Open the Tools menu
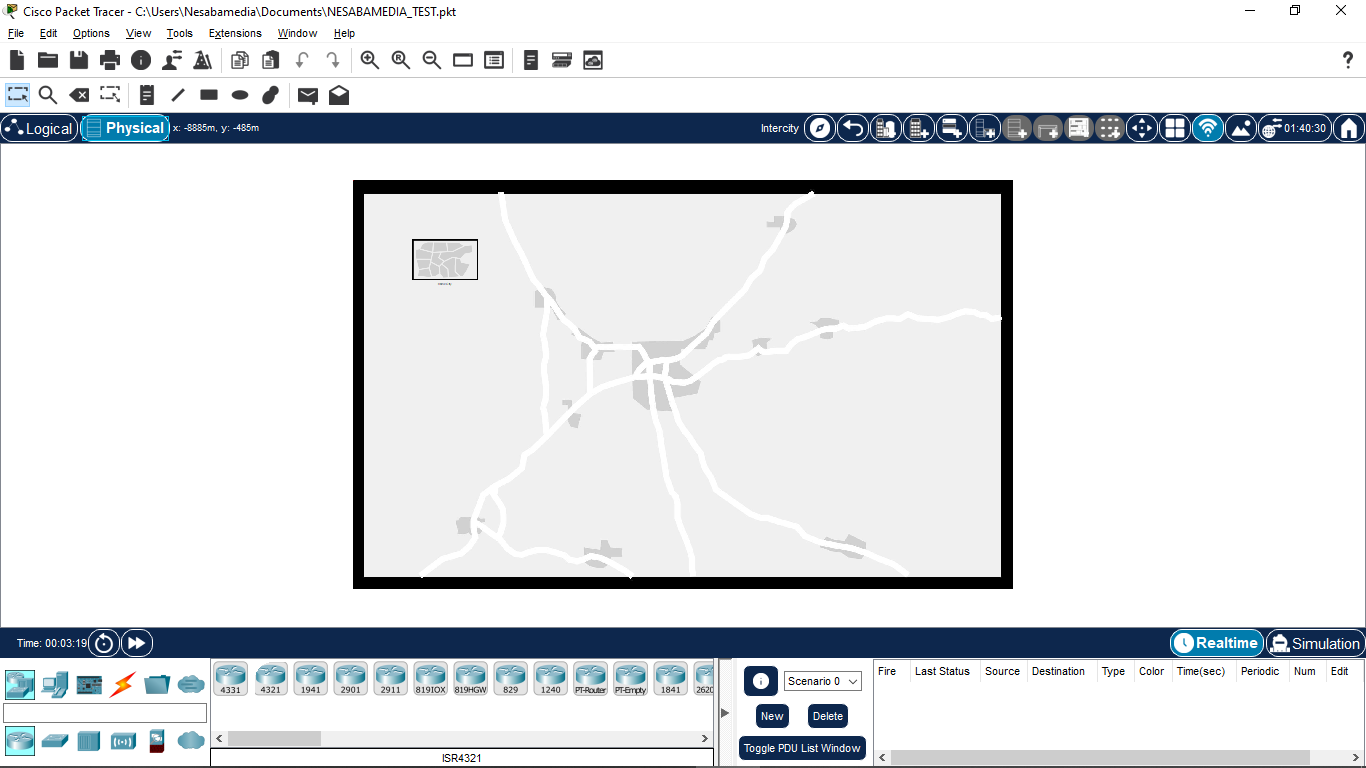This screenshot has width=1366, height=768. (x=180, y=33)
